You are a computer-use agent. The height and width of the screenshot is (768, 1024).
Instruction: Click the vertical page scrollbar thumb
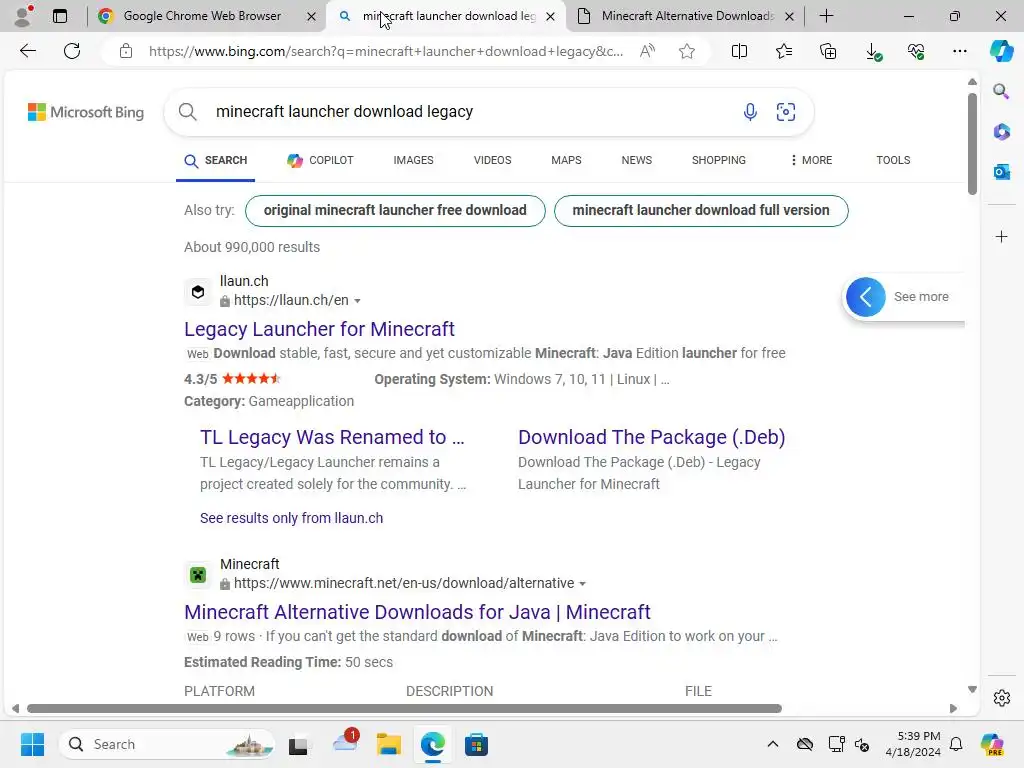click(972, 144)
